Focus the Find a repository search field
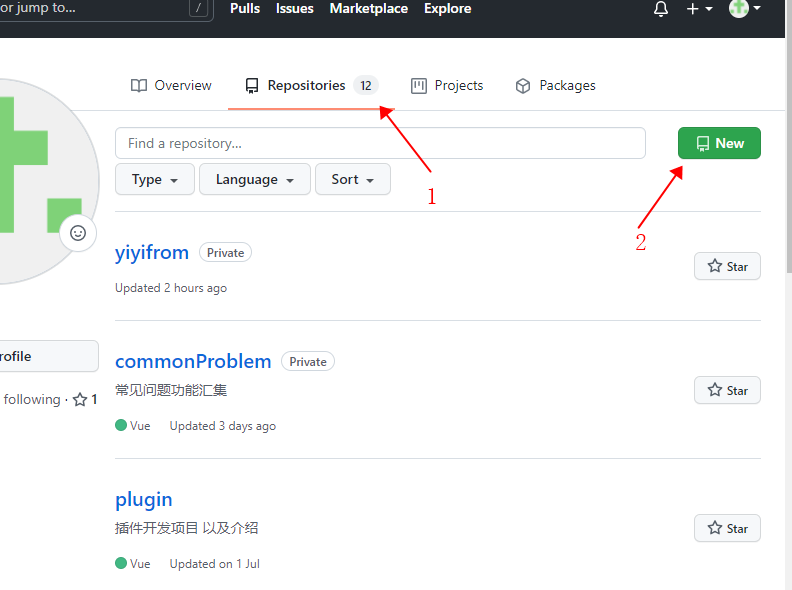 click(x=380, y=143)
